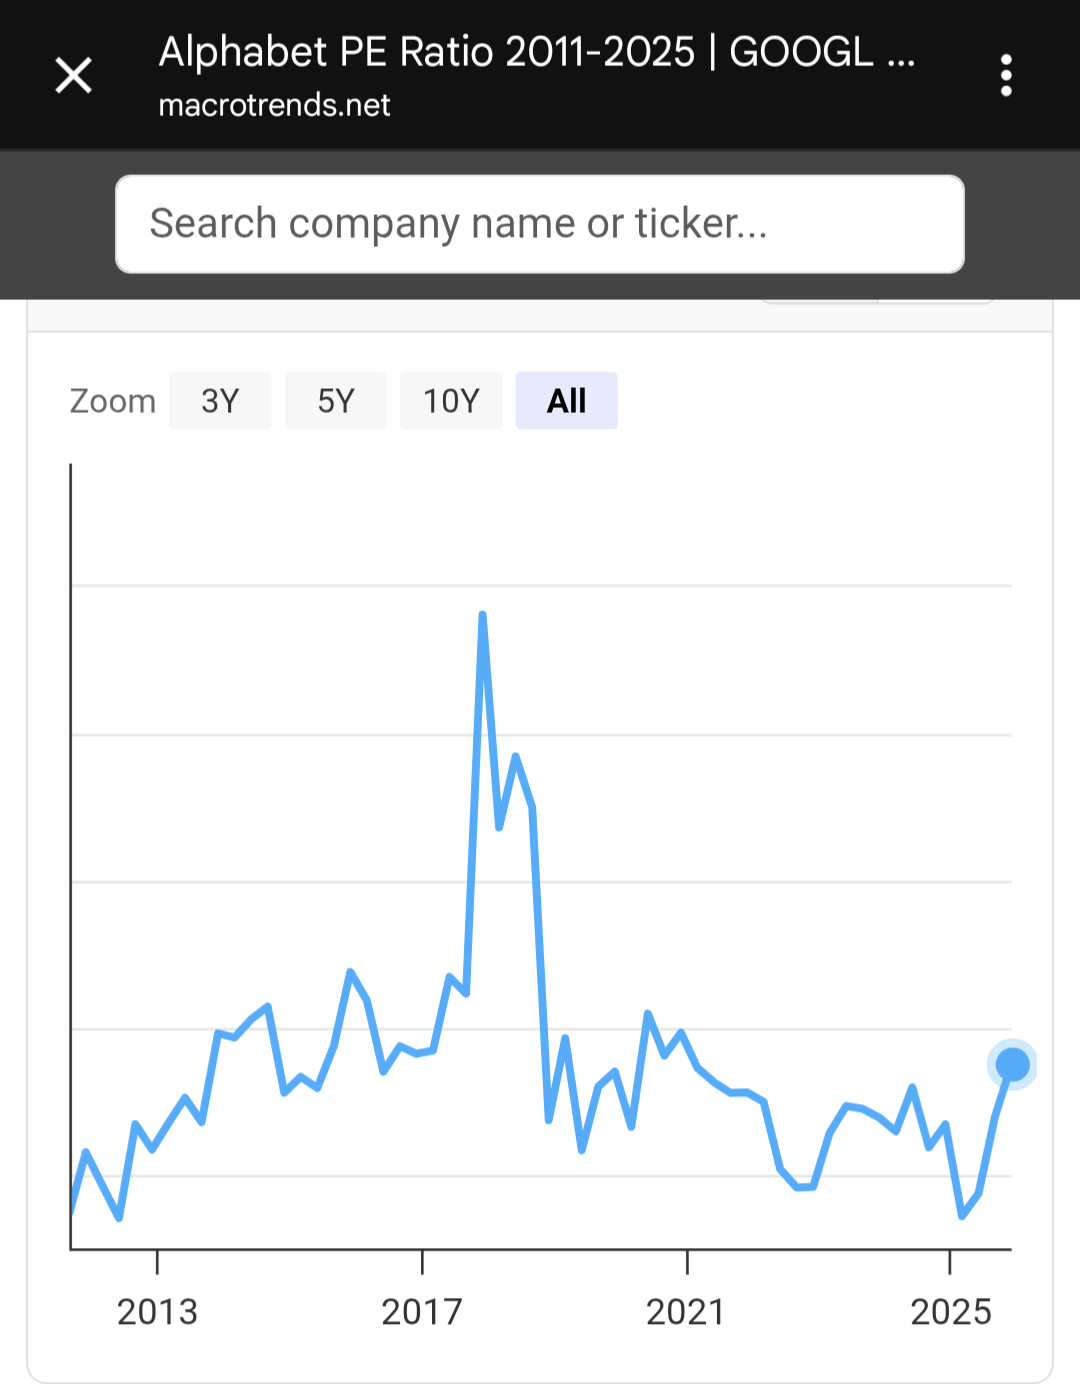The width and height of the screenshot is (1080, 1384).
Task: Click the tallest spike of the PE line
Action: click(x=482, y=616)
